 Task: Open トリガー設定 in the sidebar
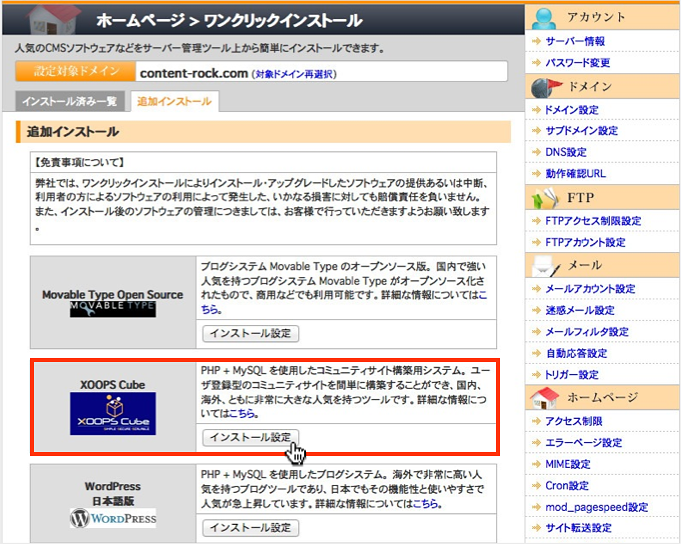point(572,375)
